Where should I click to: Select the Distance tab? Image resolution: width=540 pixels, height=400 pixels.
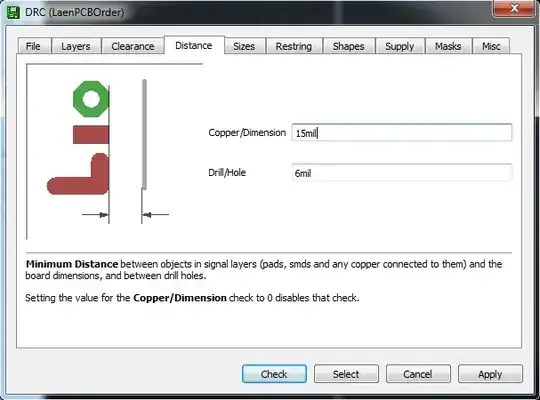click(x=194, y=45)
